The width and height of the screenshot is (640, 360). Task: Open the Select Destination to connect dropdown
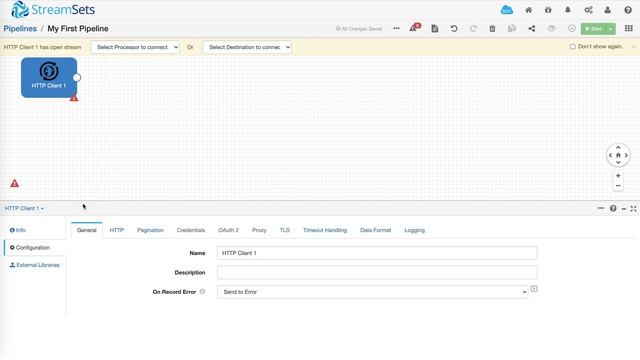247,47
